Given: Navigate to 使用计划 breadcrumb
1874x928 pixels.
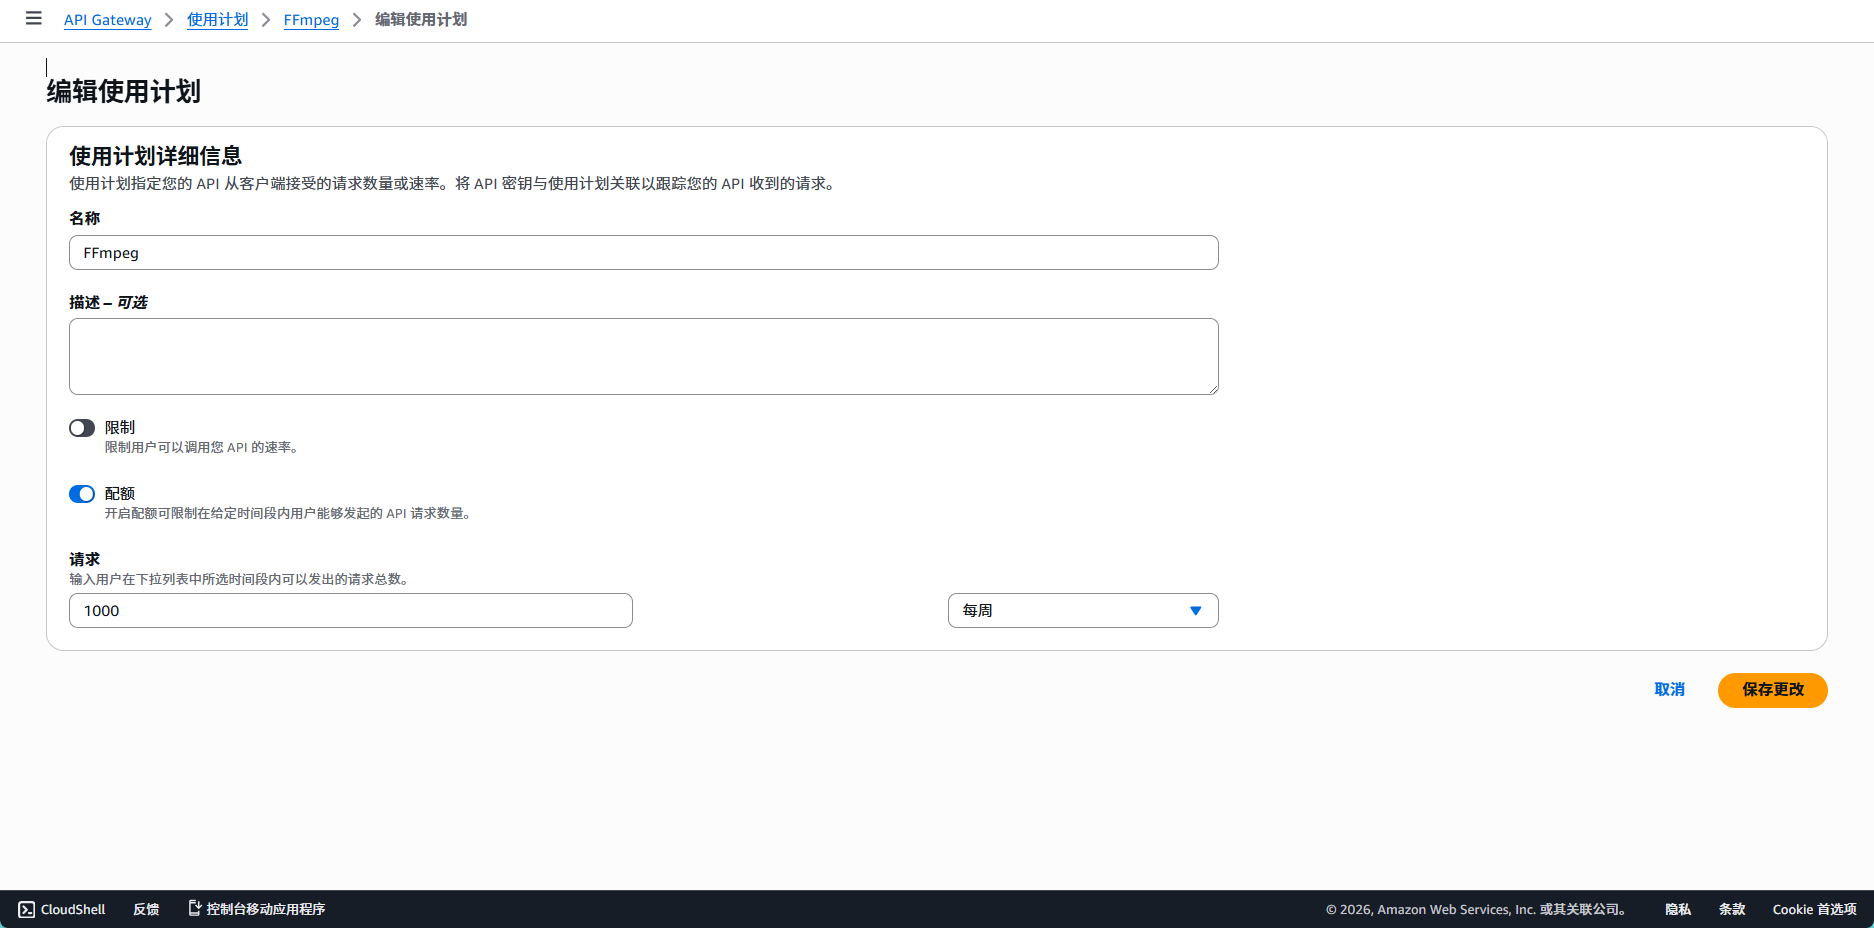Looking at the screenshot, I should pos(217,20).
